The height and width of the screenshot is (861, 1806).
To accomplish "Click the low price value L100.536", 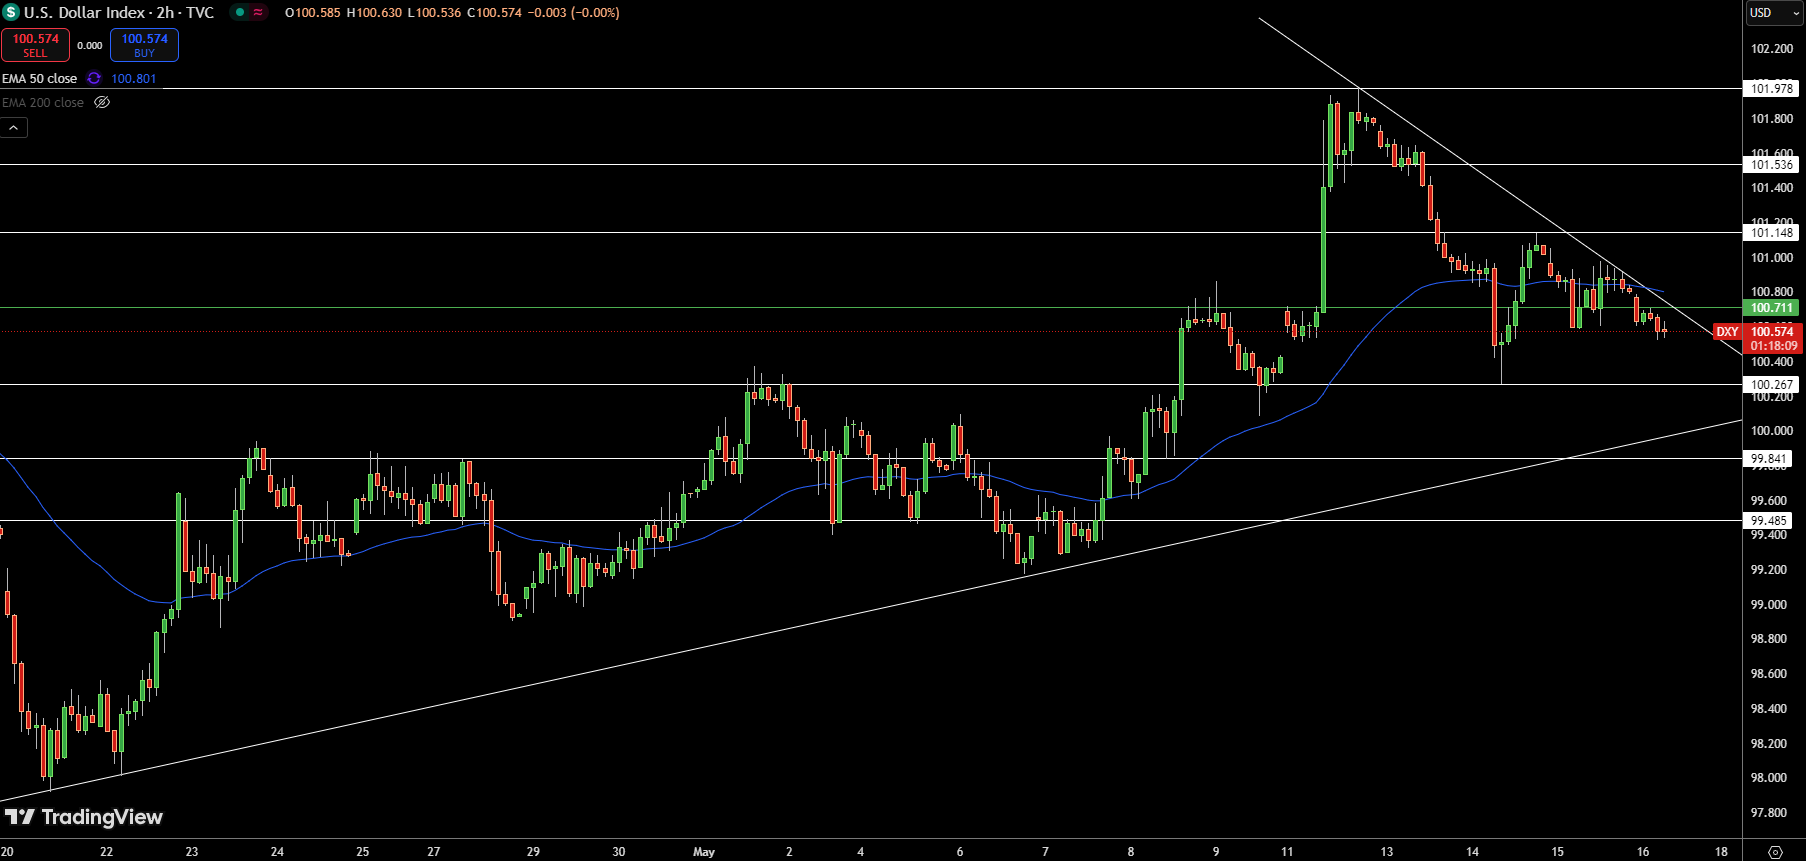I will click(x=435, y=13).
